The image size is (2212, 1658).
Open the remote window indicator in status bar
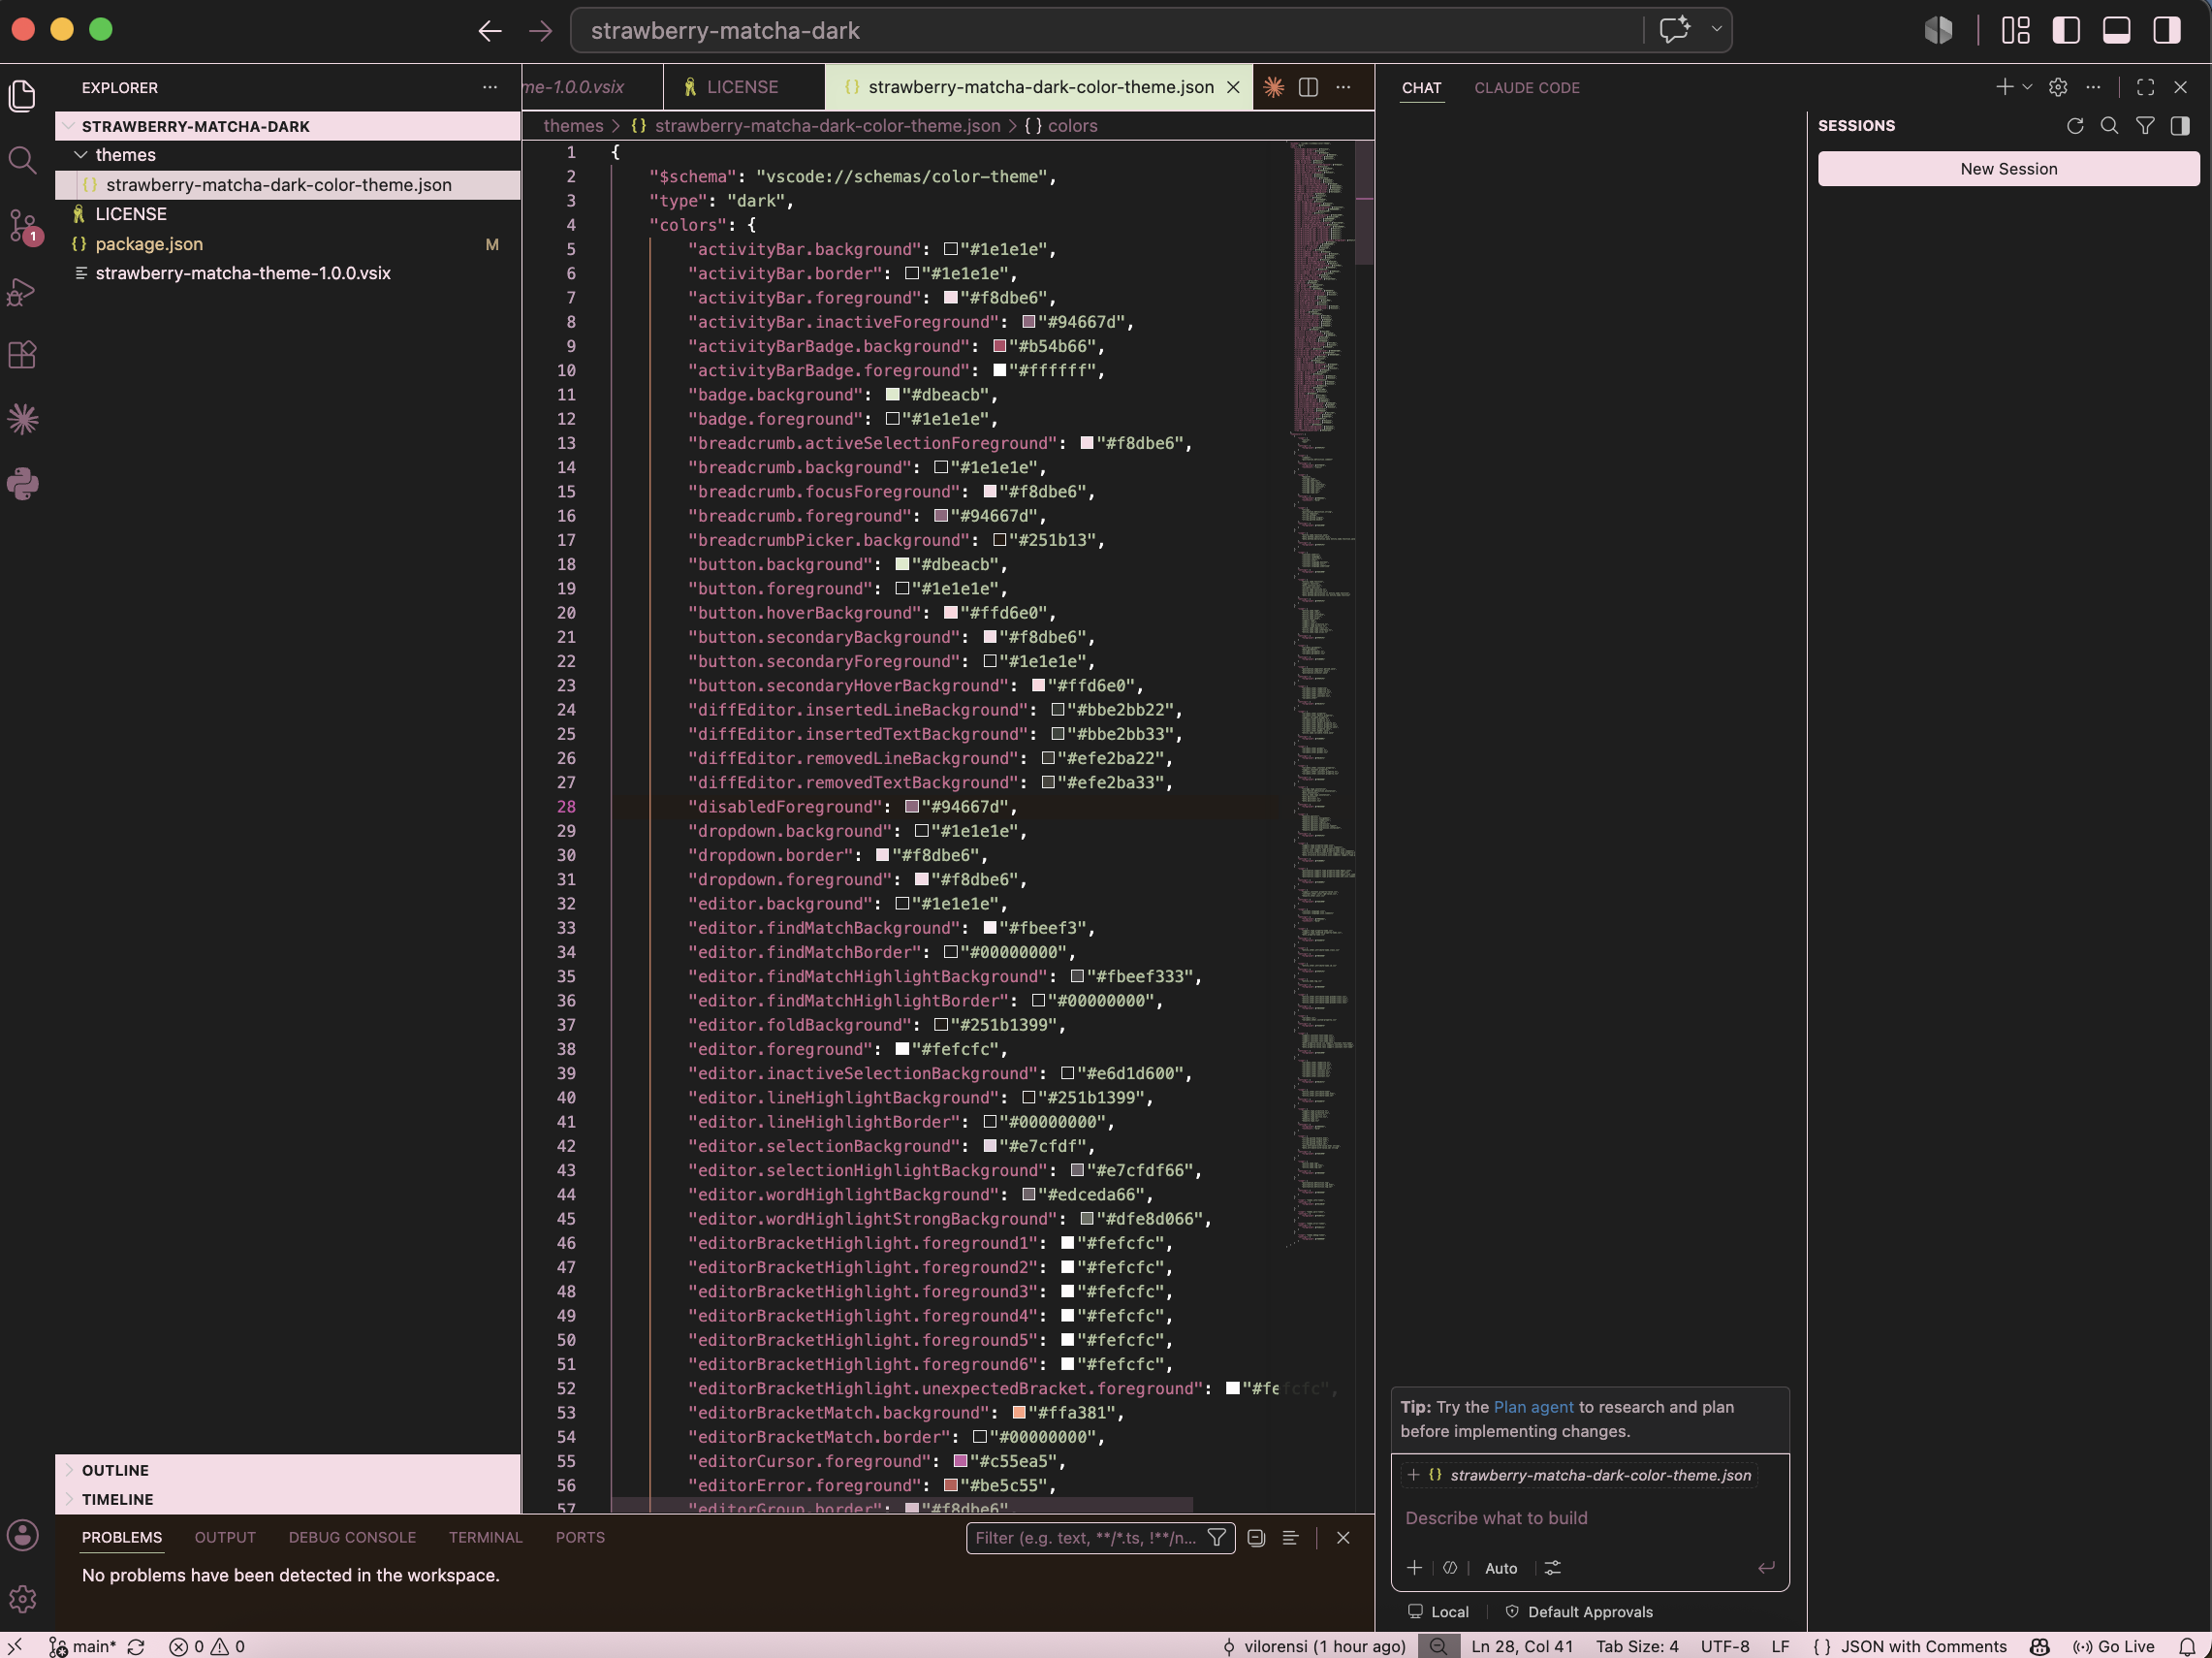pos(15,1646)
